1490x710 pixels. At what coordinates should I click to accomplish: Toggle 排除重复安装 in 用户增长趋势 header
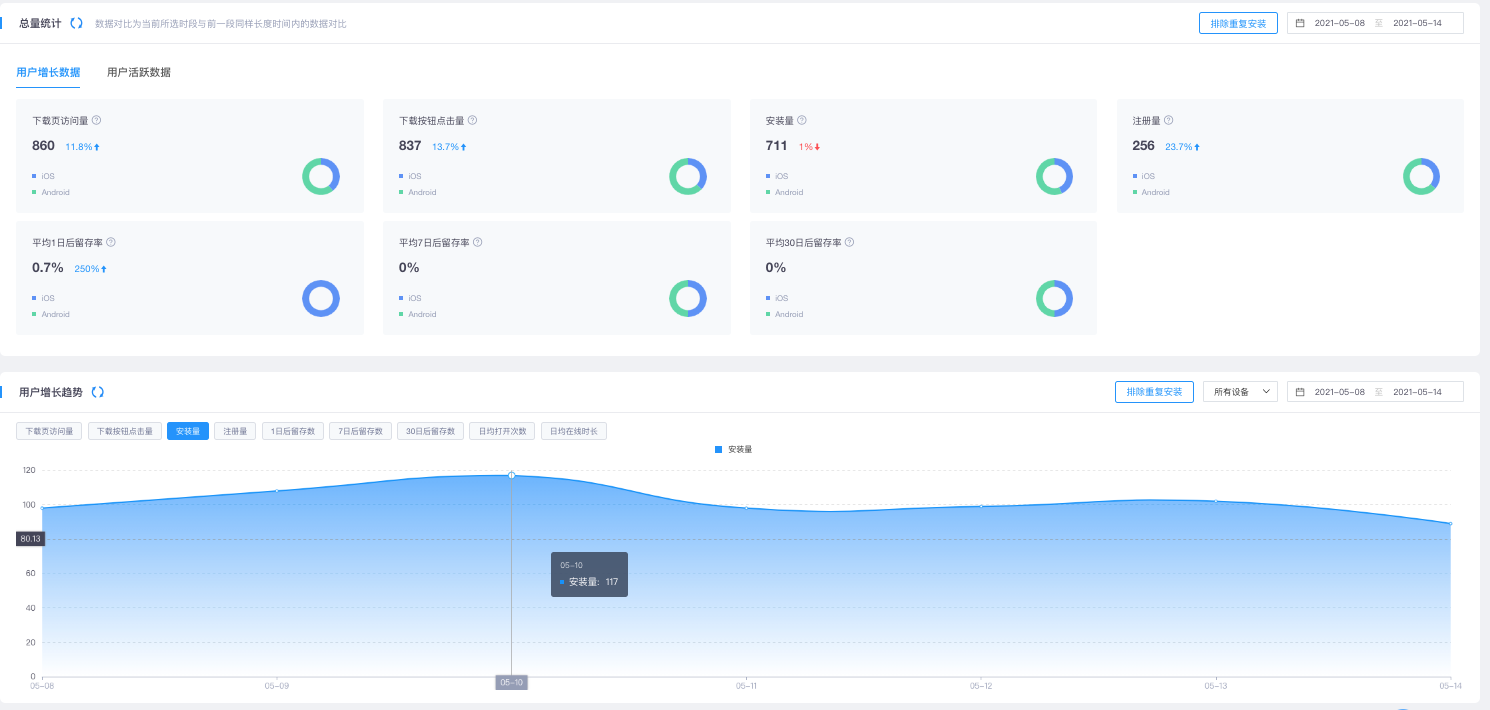1154,392
